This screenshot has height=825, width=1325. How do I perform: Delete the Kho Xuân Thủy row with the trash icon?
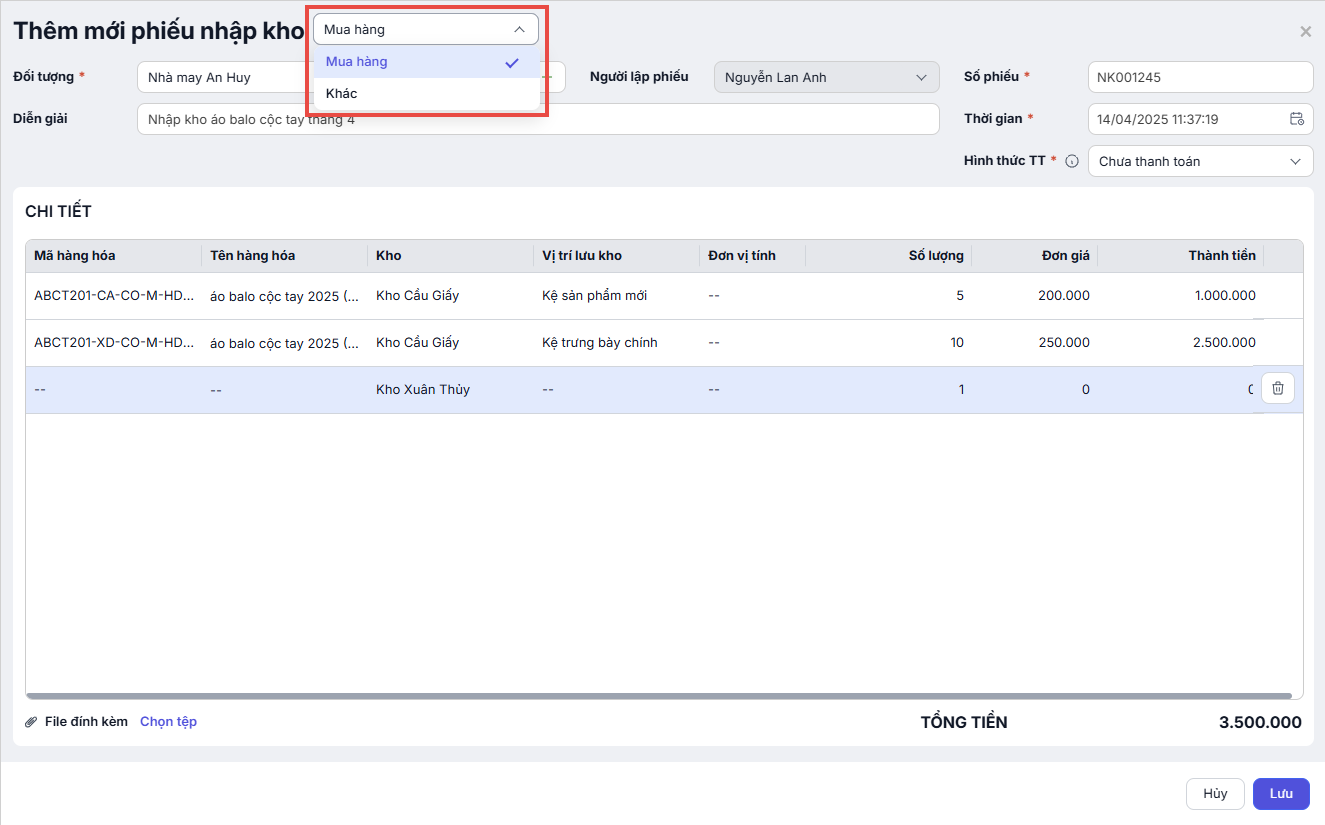1278,389
